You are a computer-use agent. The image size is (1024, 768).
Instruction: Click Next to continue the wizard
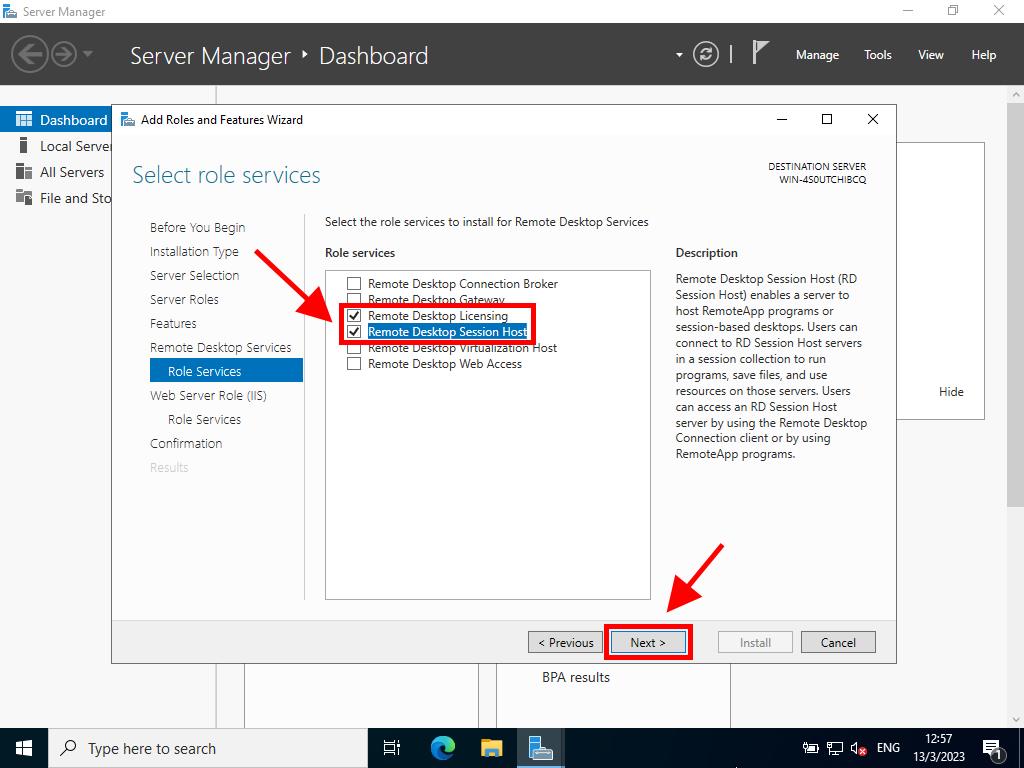[648, 643]
